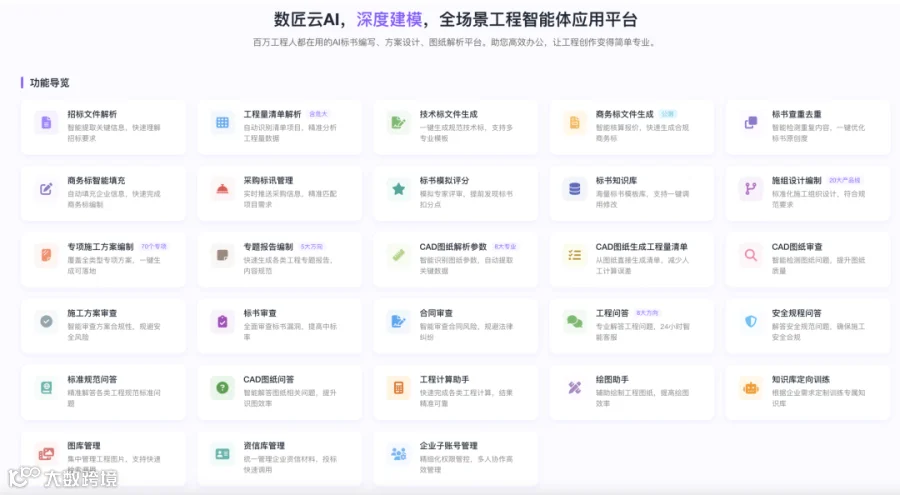This screenshot has width=900, height=495.
Task: Click description '辅助绘制工程图纸，提高绘图效率'
Action: click(642, 398)
